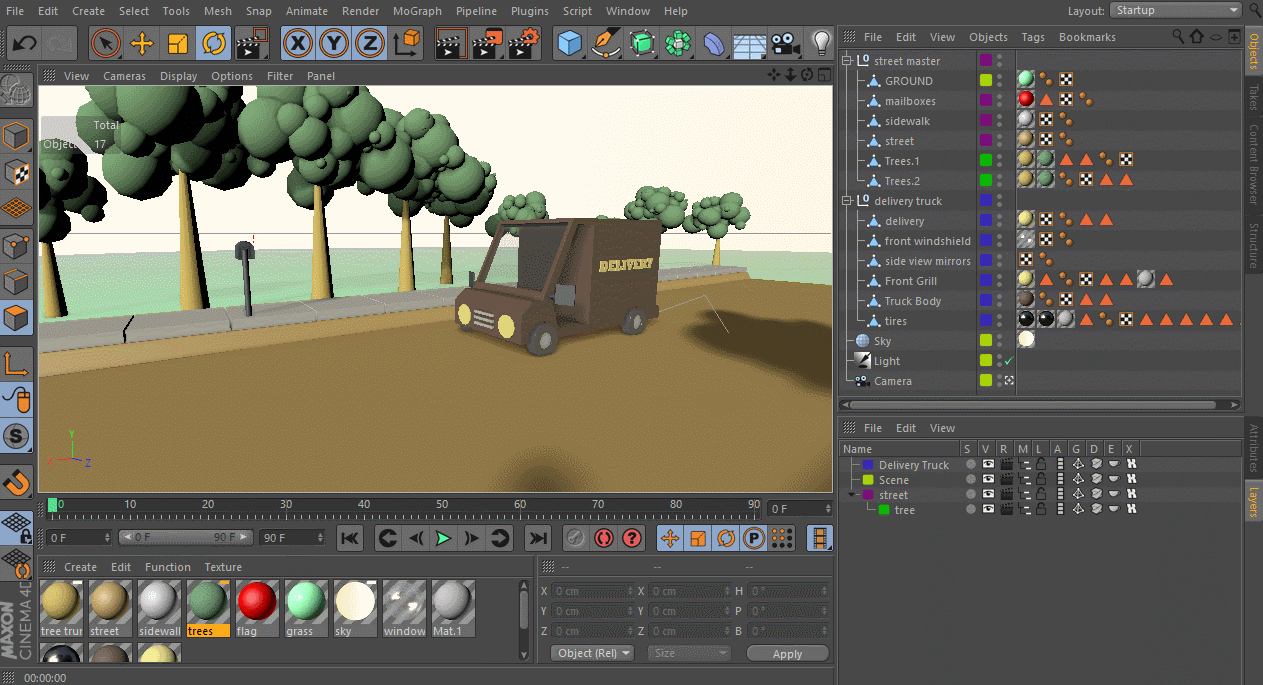Add a Cube primitive object

point(570,44)
